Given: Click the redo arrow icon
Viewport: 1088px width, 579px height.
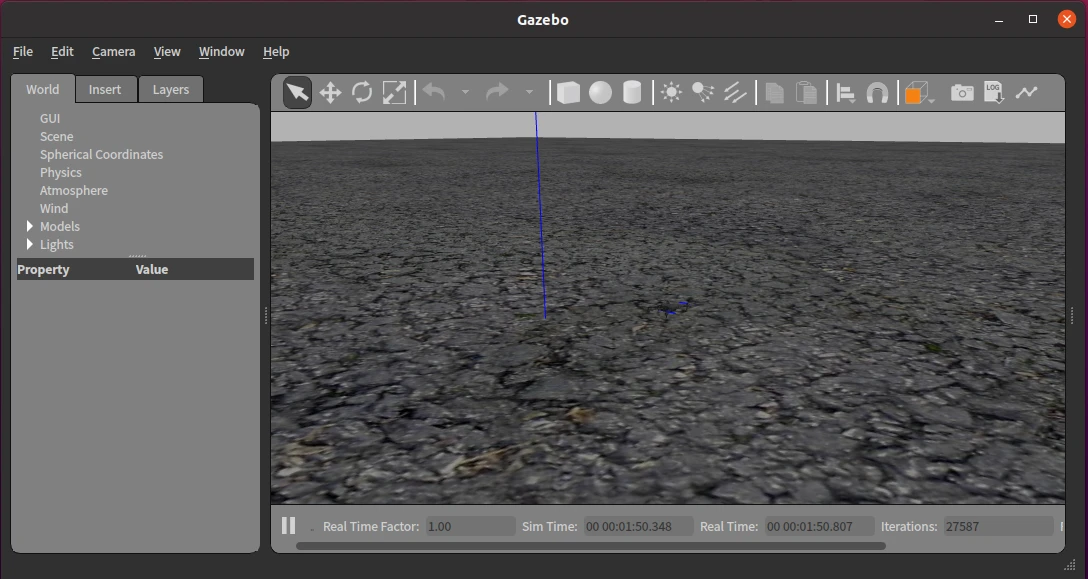Looking at the screenshot, I should (498, 92).
